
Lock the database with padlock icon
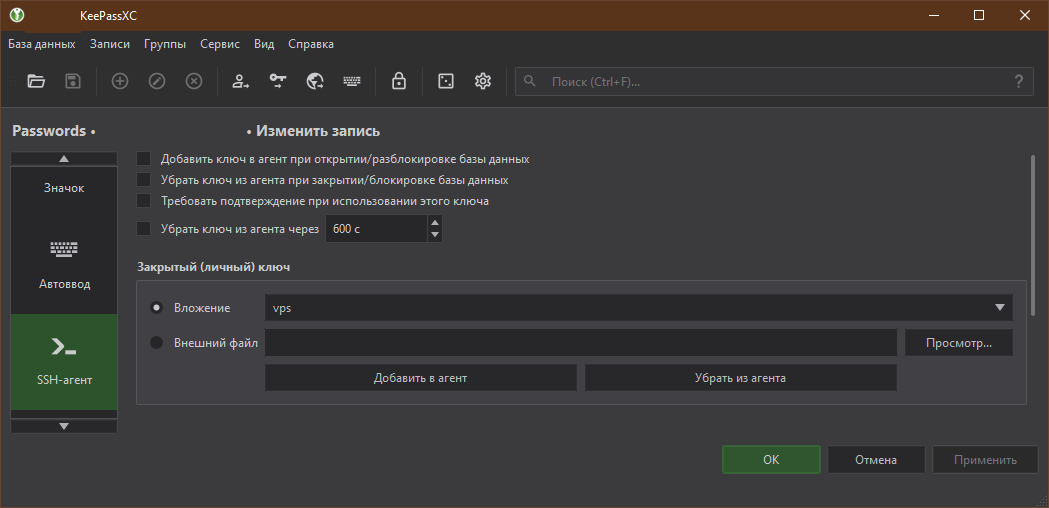[x=399, y=81]
